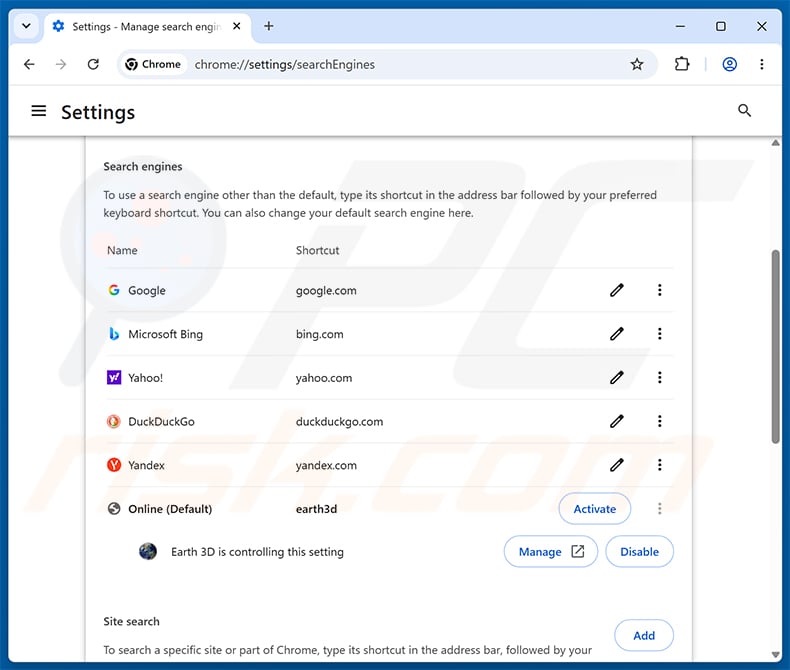
Task: Open more actions for Online (Default)
Action: [x=660, y=509]
